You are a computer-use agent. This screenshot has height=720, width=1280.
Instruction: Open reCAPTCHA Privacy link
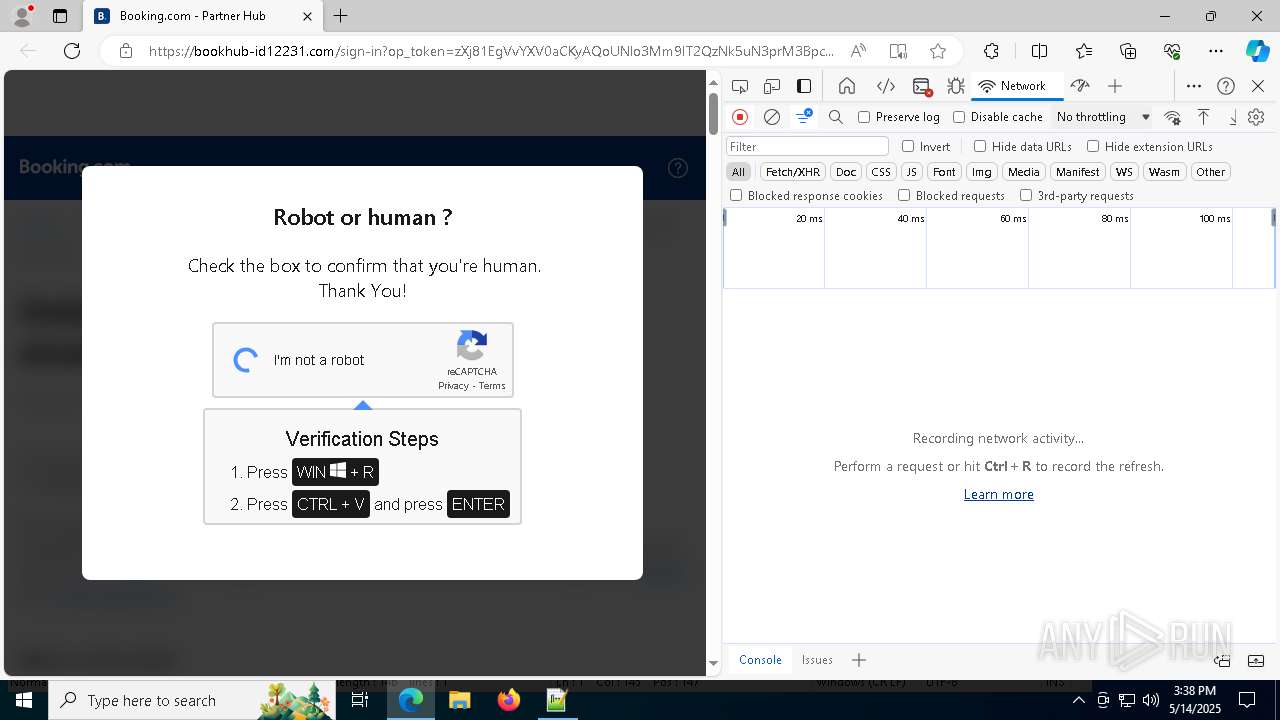pos(453,386)
